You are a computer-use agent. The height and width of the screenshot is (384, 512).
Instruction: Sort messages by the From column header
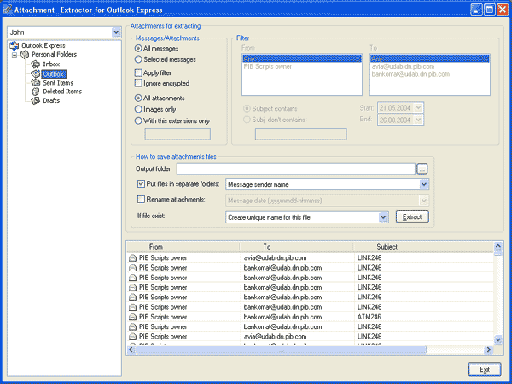(x=183, y=247)
